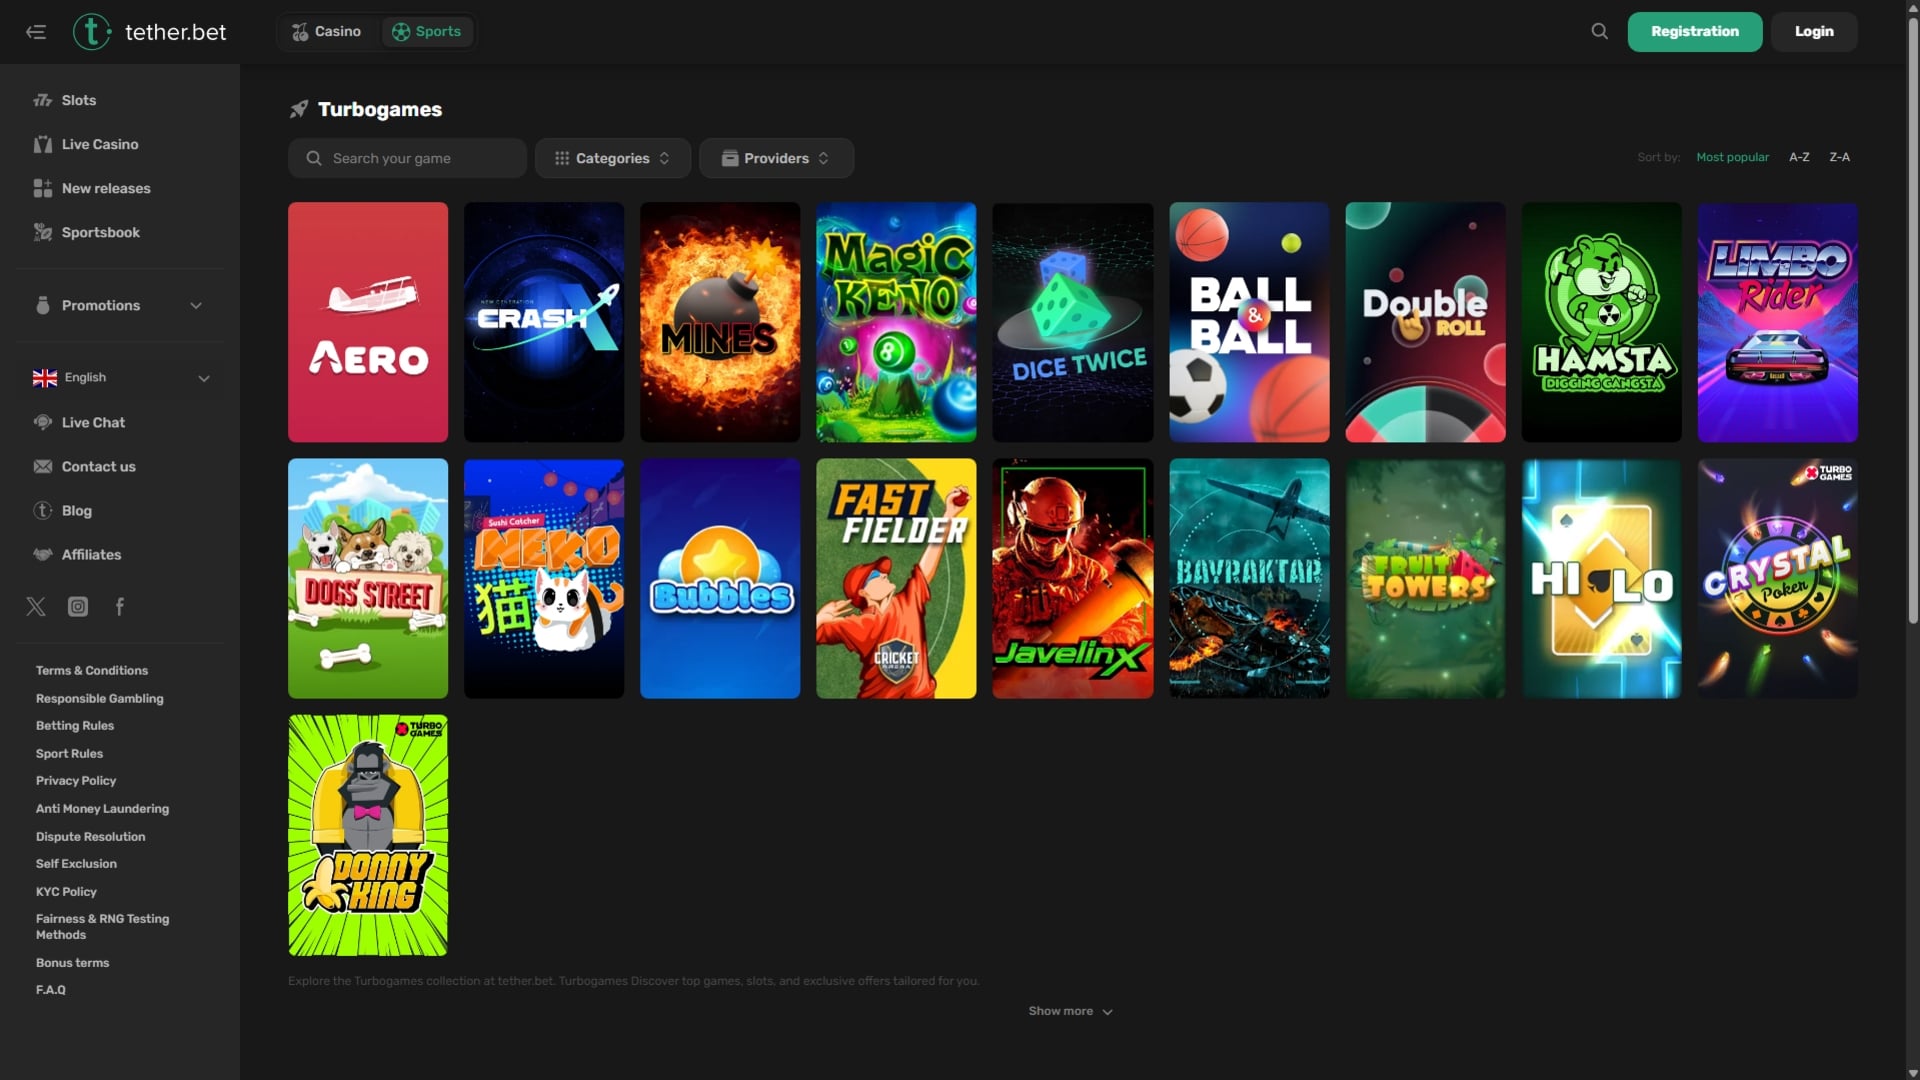Open Sport Rules link

[x=70, y=753]
